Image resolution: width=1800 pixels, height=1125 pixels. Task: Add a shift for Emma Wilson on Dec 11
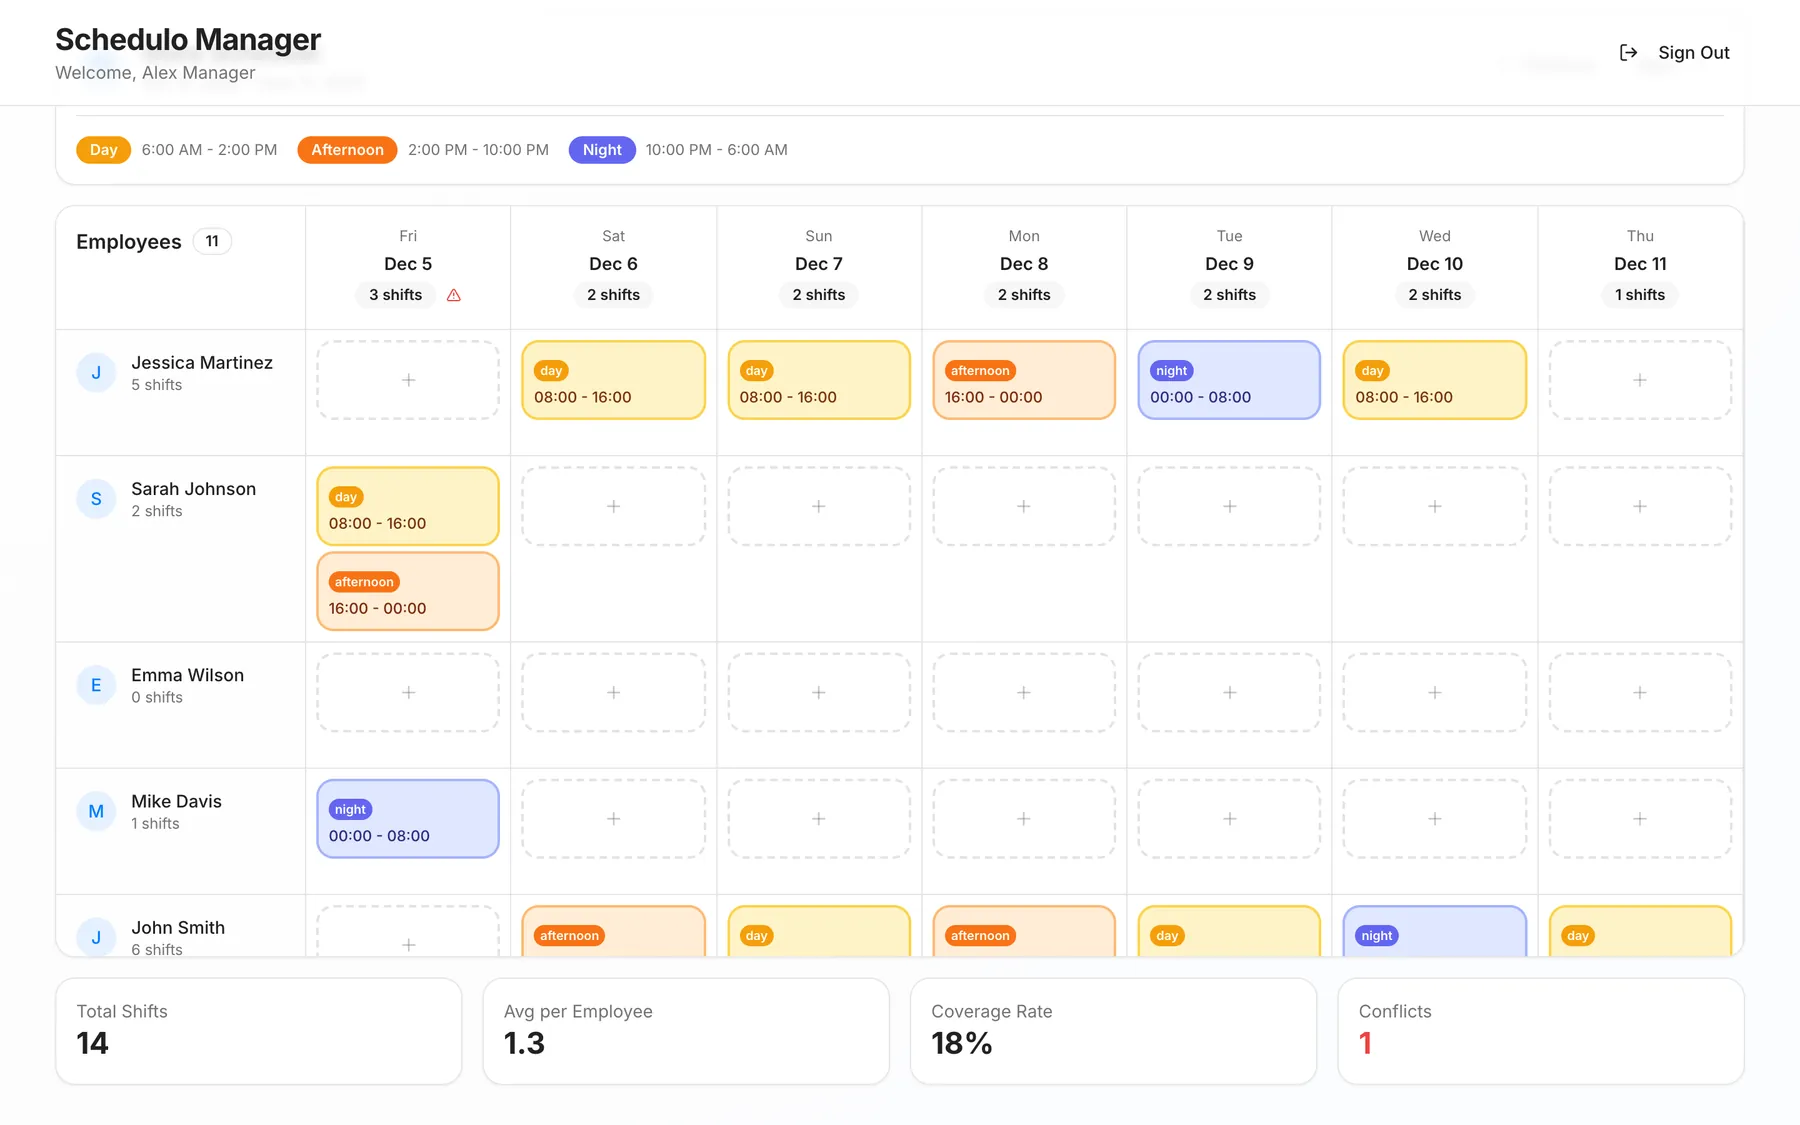[1640, 692]
